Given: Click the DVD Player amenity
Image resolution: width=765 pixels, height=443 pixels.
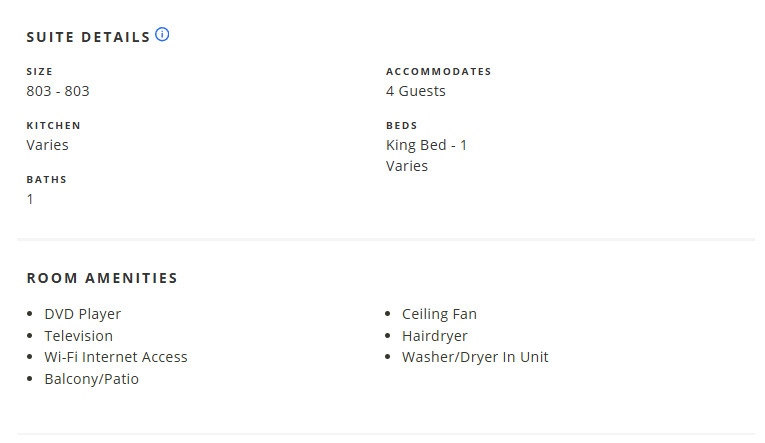Looking at the screenshot, I should point(82,314).
